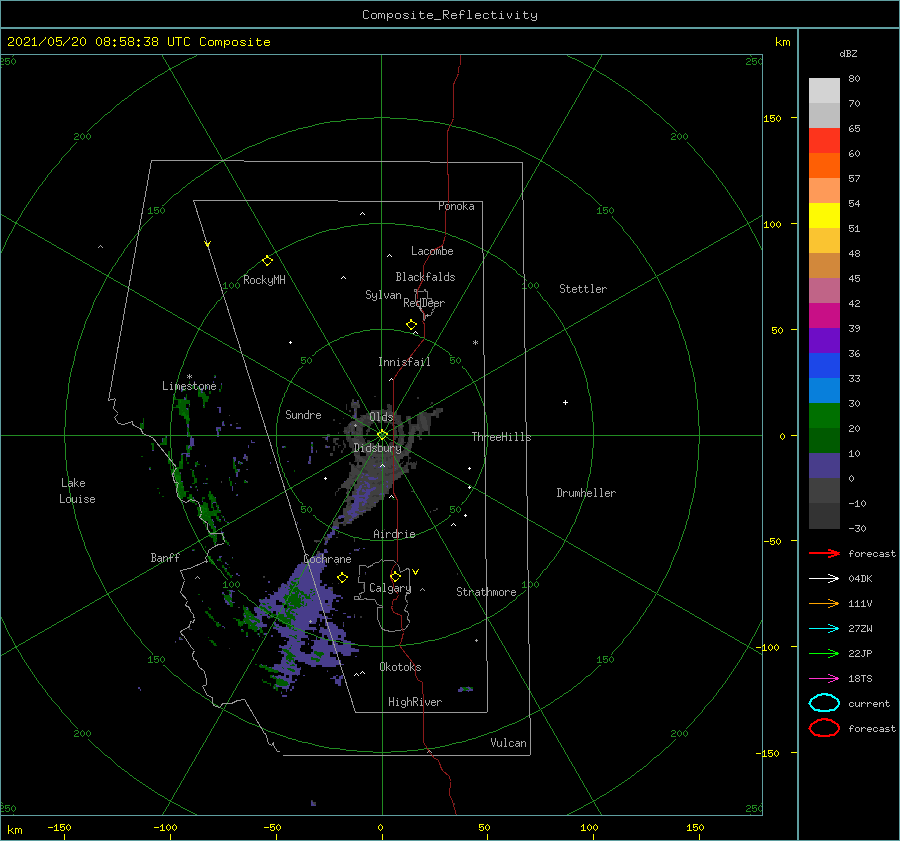Click the Ponoka town label
Screen dimensions: 900x841
456,206
